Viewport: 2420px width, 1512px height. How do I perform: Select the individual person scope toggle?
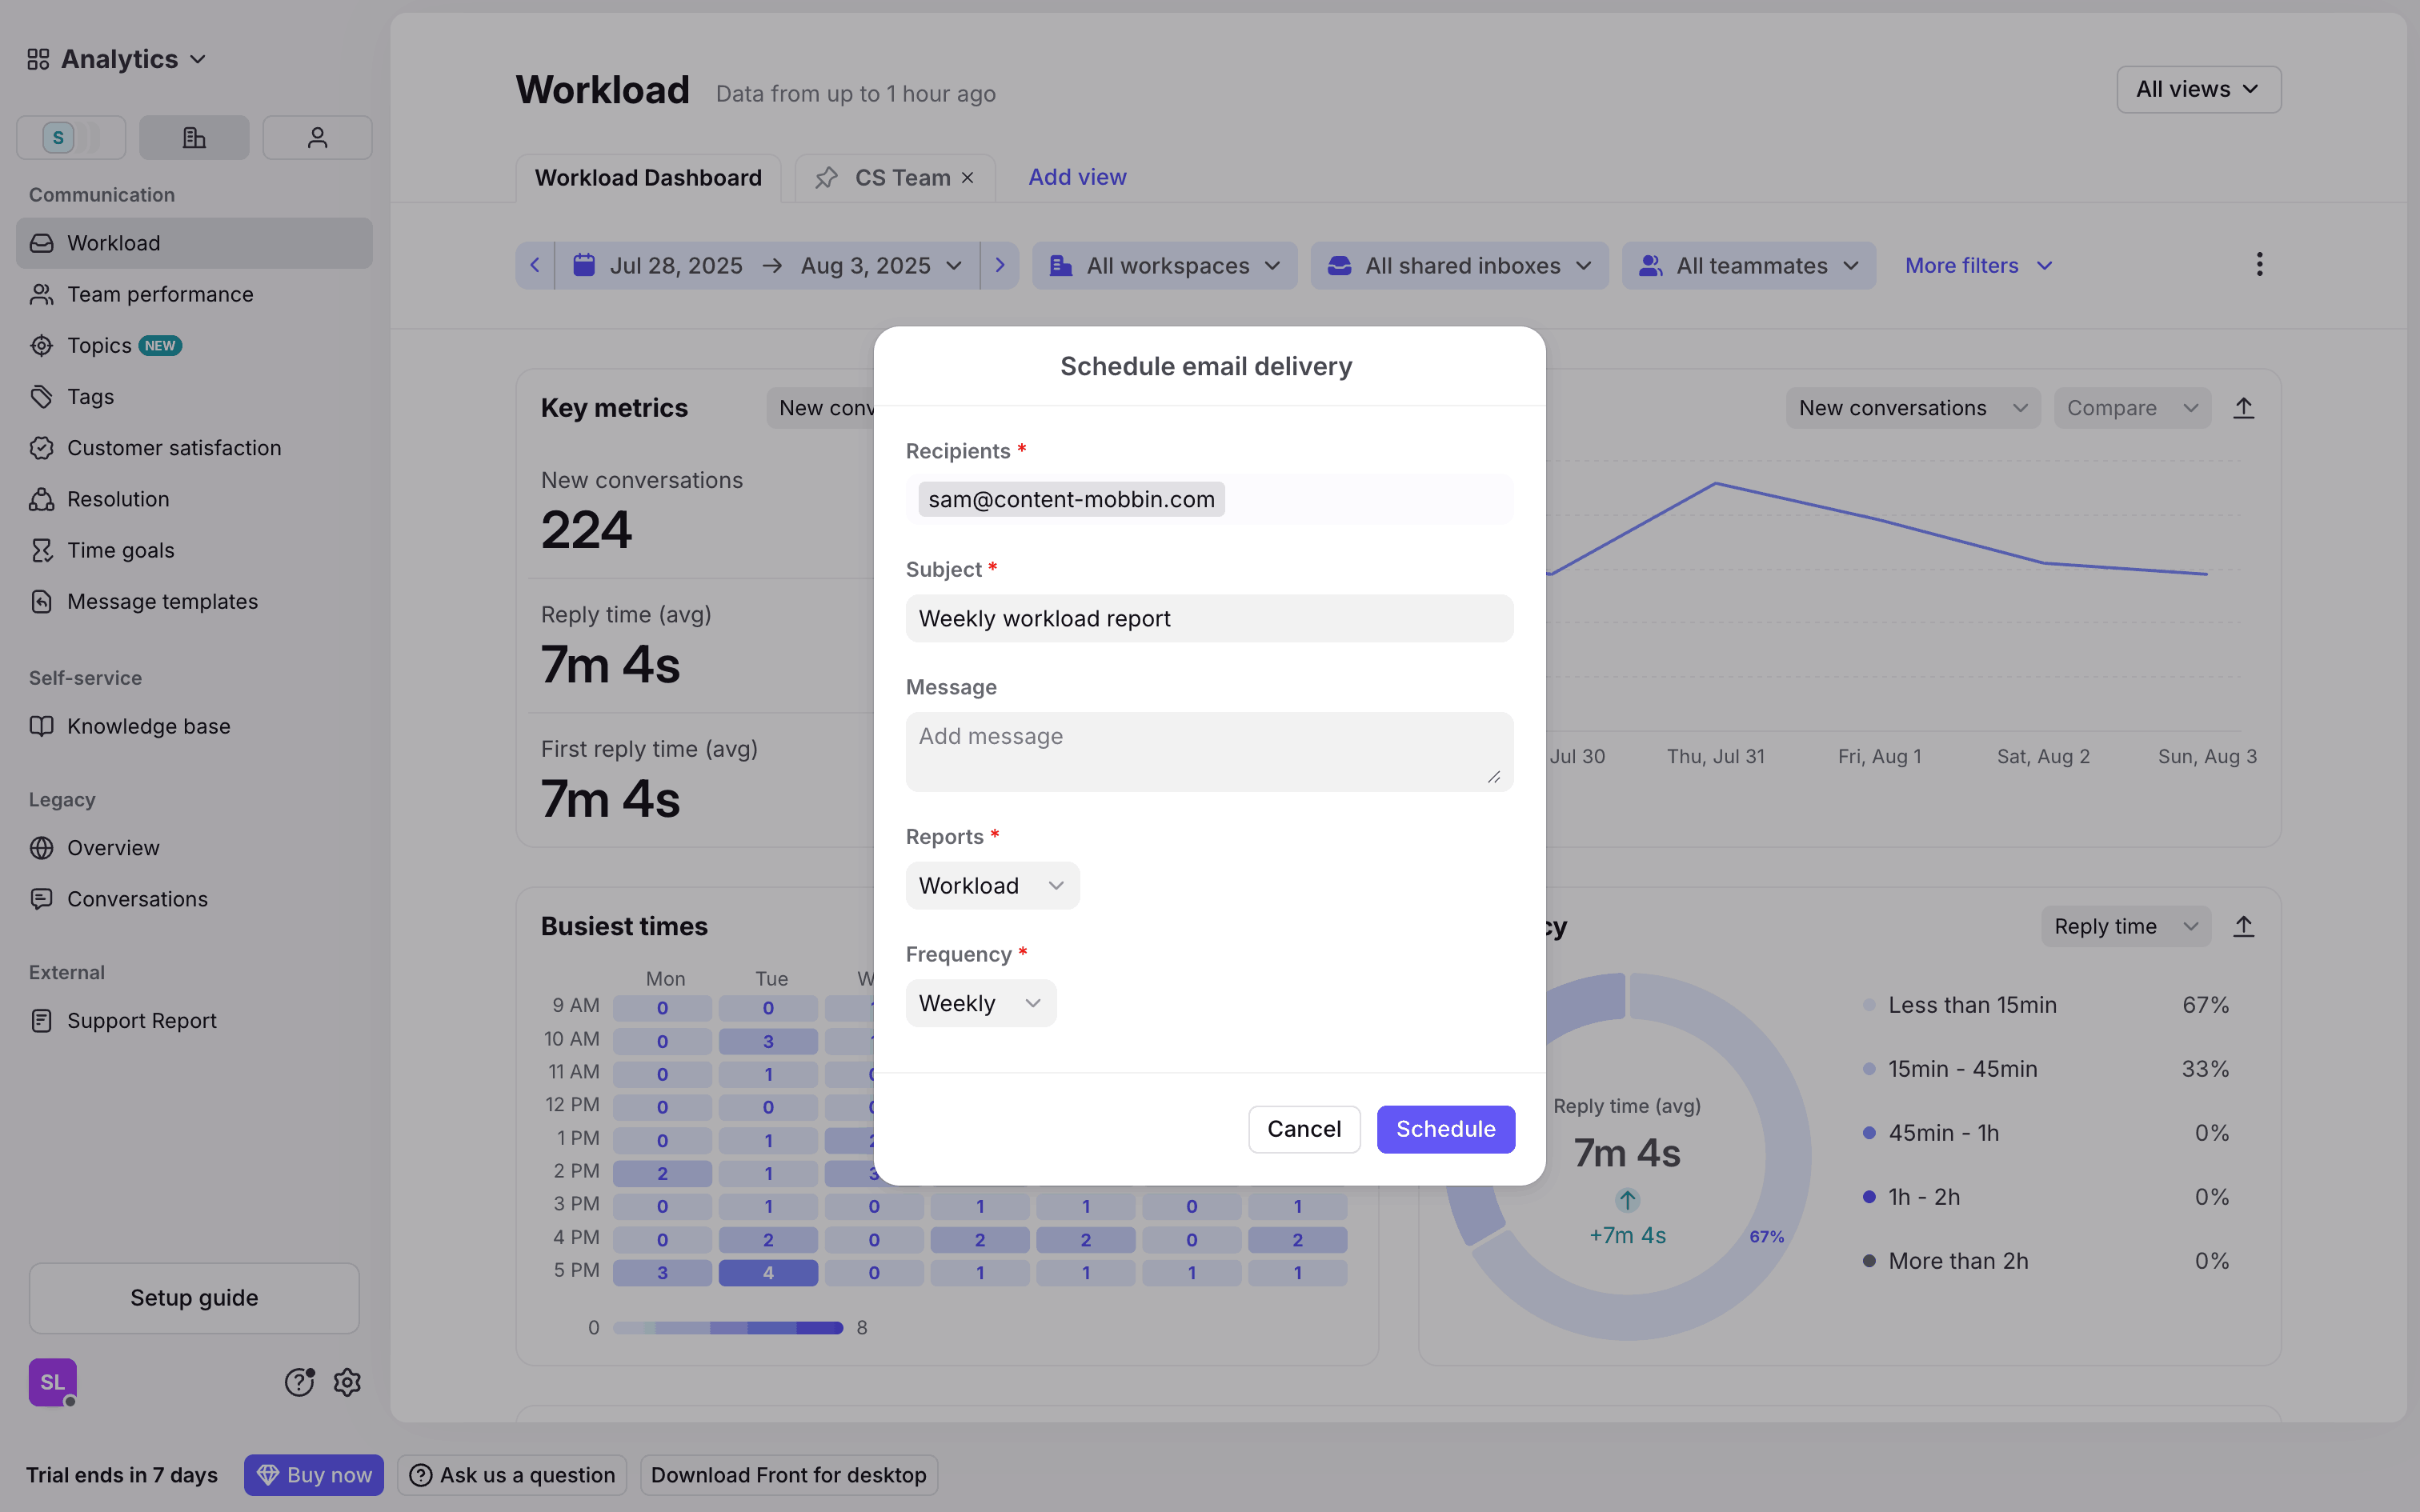317,137
